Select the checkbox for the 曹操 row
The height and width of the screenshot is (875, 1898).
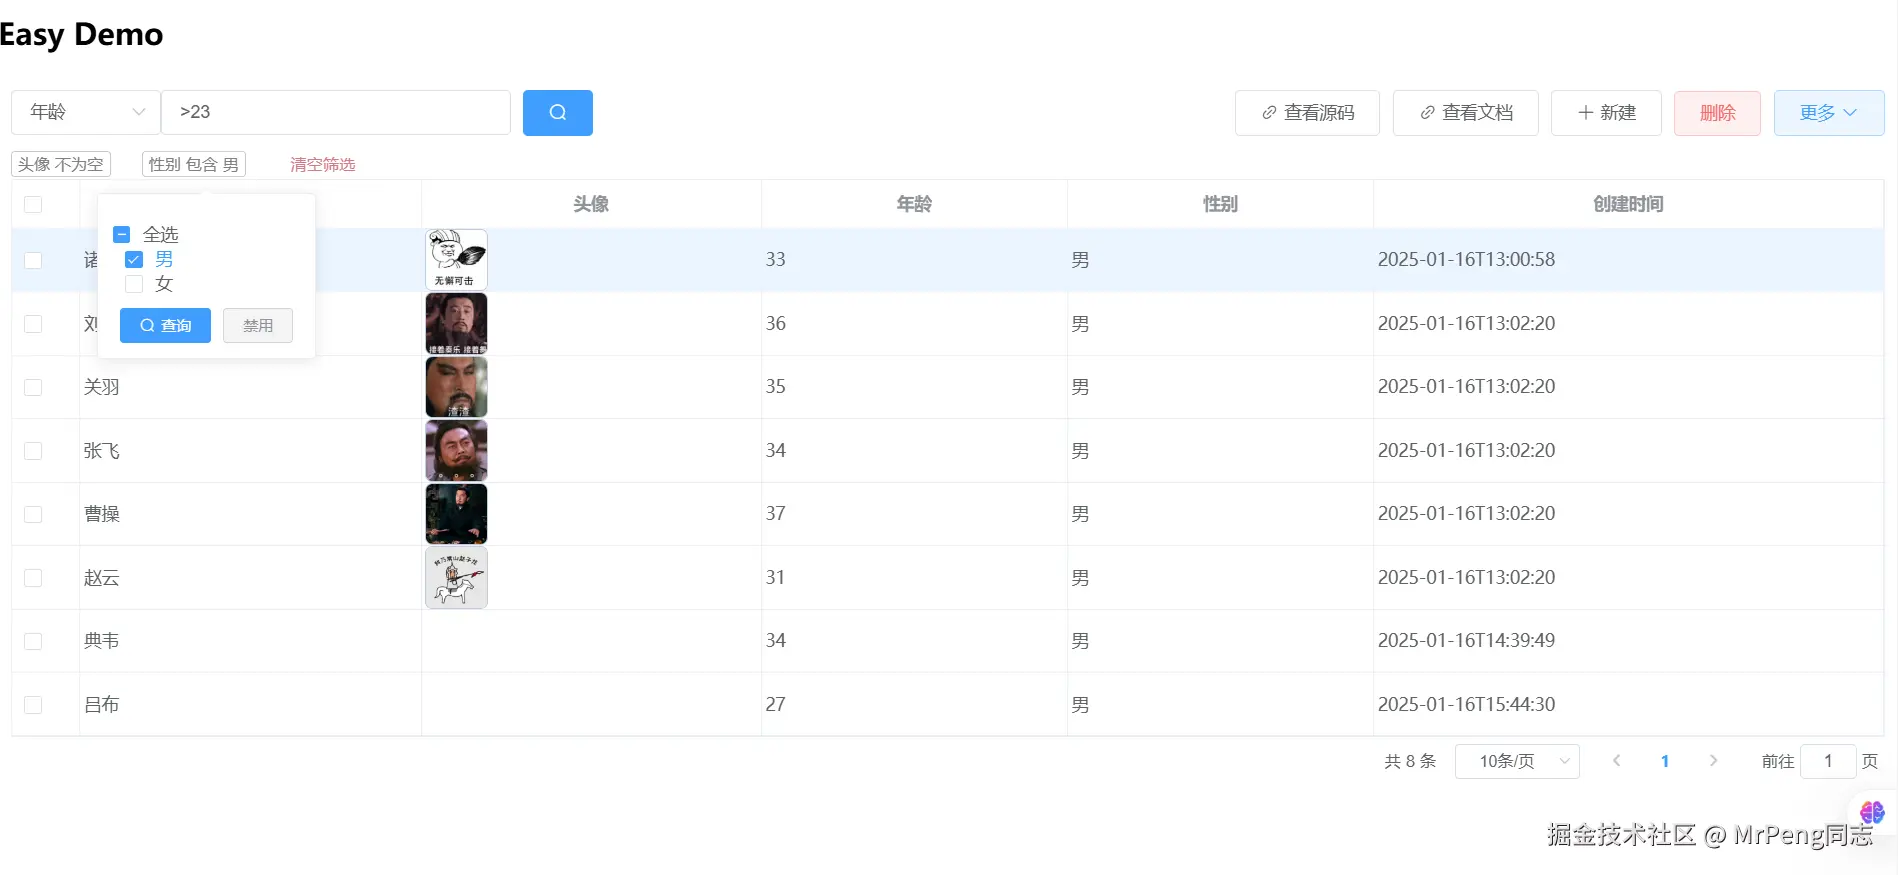click(x=33, y=514)
